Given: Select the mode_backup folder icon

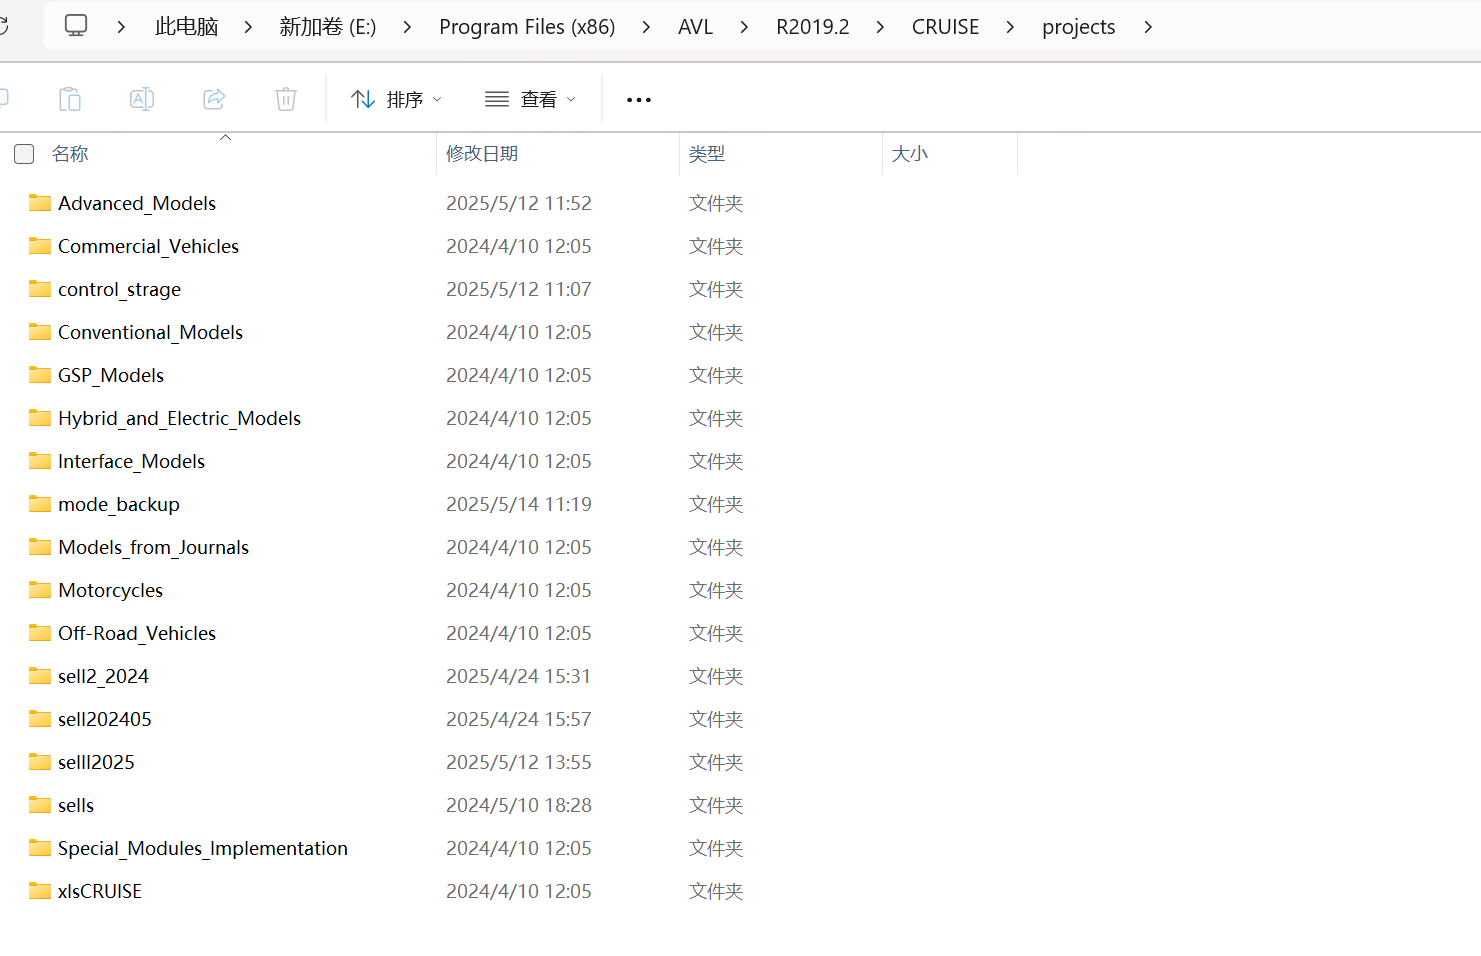Looking at the screenshot, I should tap(40, 504).
